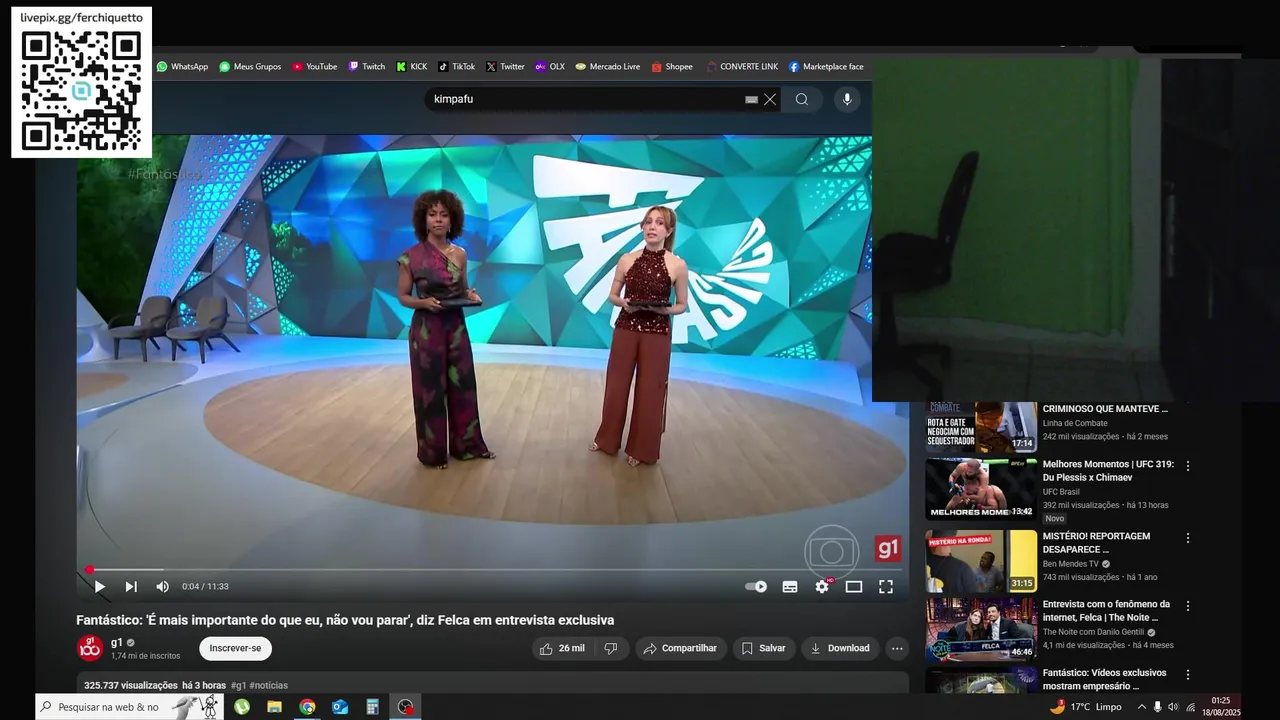Screen dimensions: 1280x720
Task: Open options menu for Entrevista Felca video
Action: [1188, 606]
